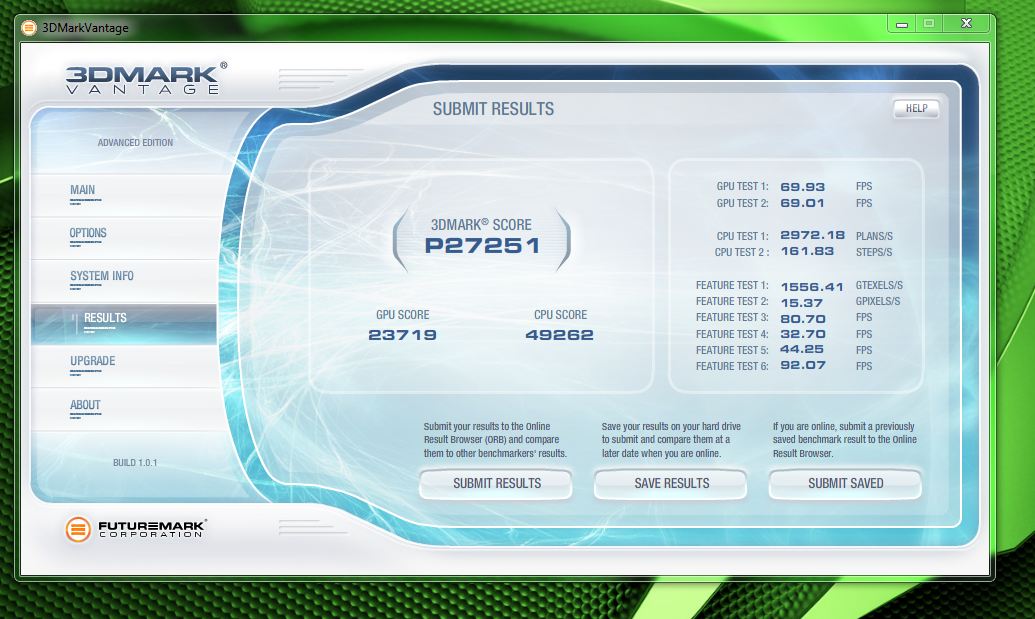This screenshot has height=619, width=1035.
Task: Click the GTEXELS/S unit label
Action: point(879,286)
